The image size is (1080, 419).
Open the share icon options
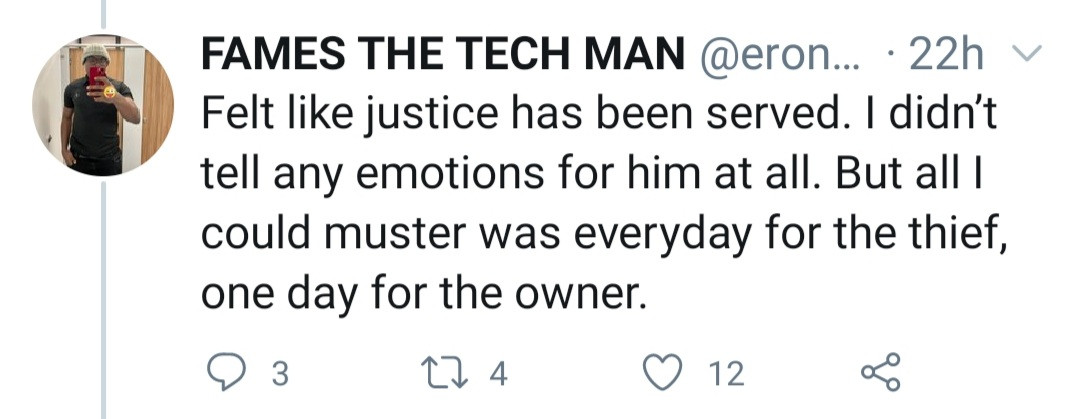point(881,373)
